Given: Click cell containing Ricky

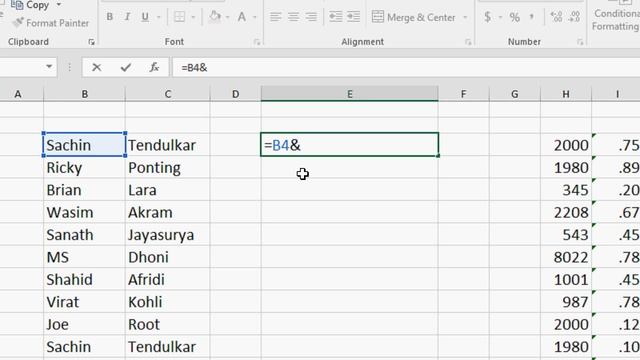Looking at the screenshot, I should (x=84, y=168).
